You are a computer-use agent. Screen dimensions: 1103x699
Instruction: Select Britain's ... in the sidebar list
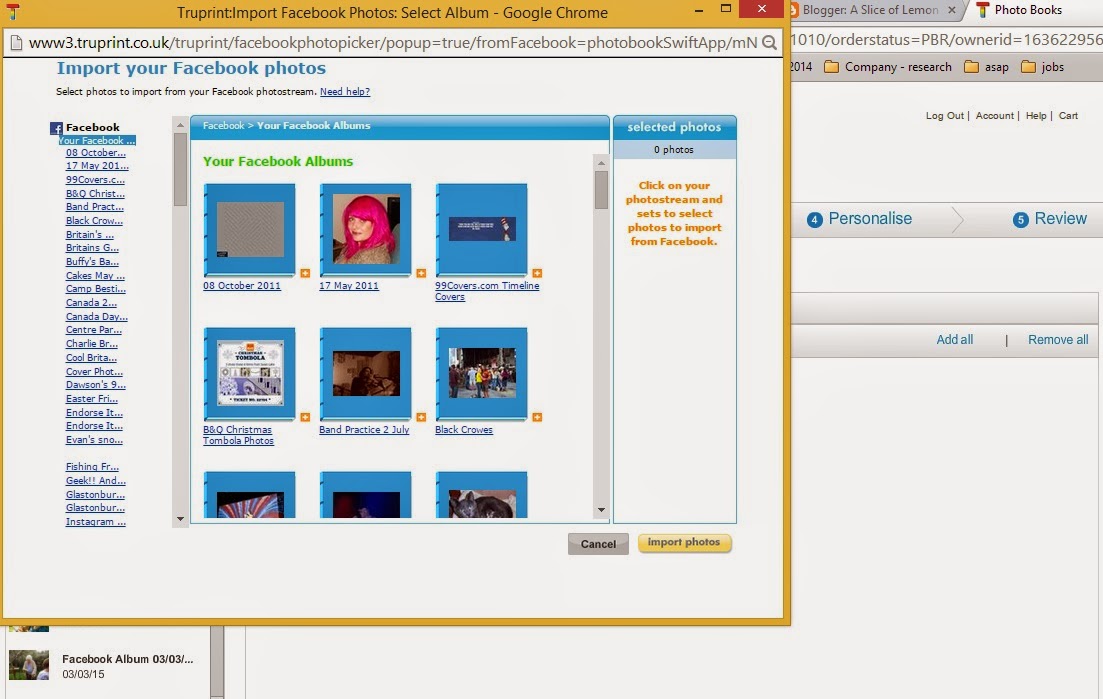click(x=89, y=234)
